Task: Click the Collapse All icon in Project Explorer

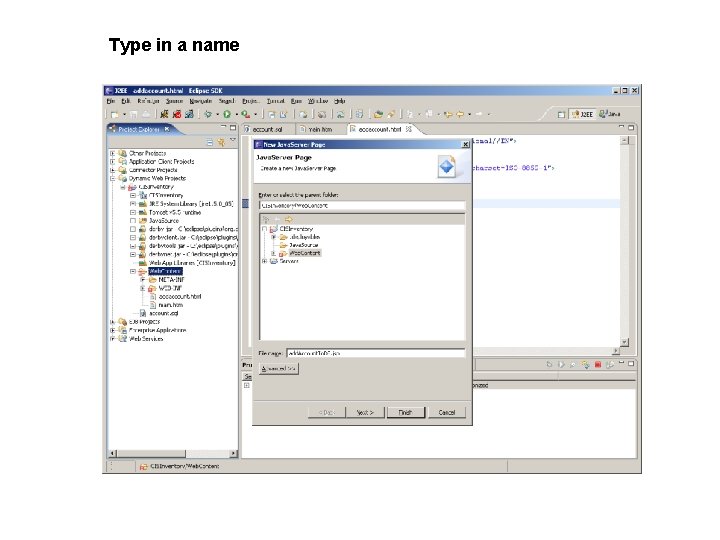Action: click(209, 142)
